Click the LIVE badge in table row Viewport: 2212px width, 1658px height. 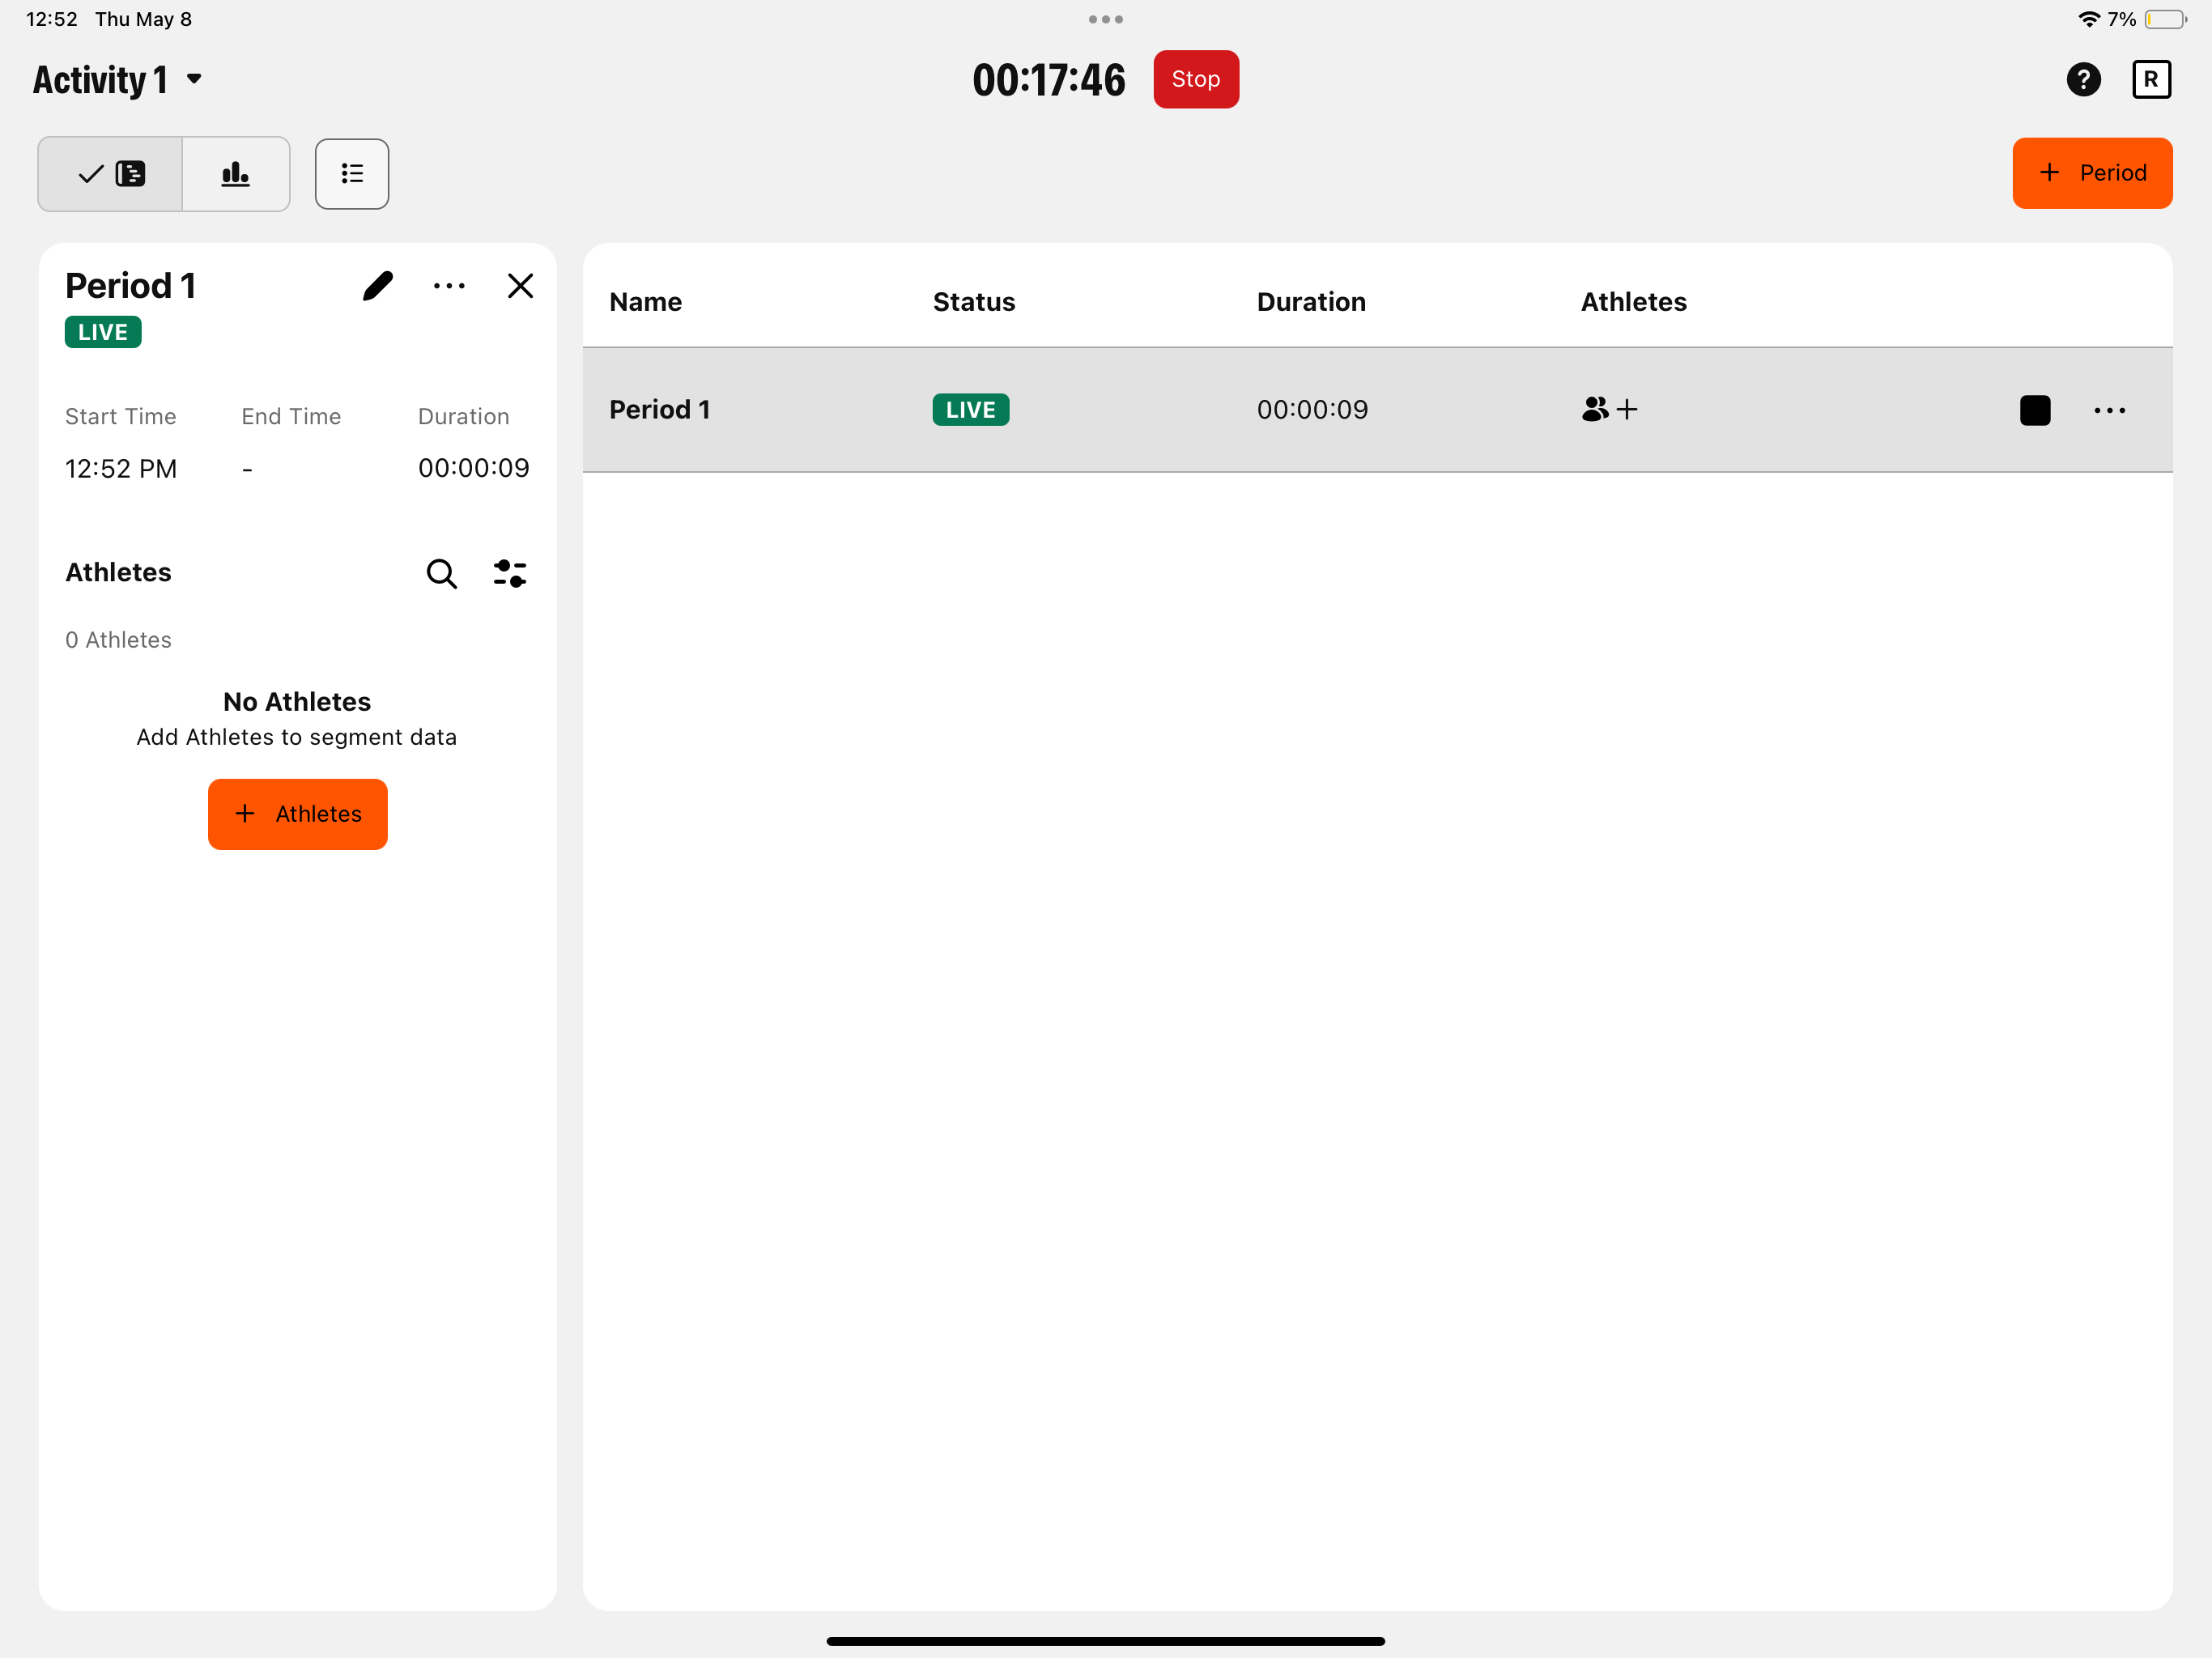pos(970,409)
